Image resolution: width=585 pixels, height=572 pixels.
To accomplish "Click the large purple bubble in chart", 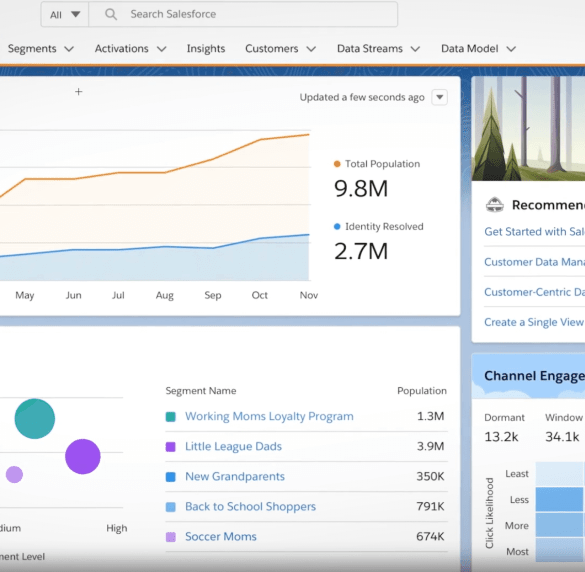I will pos(83,457).
